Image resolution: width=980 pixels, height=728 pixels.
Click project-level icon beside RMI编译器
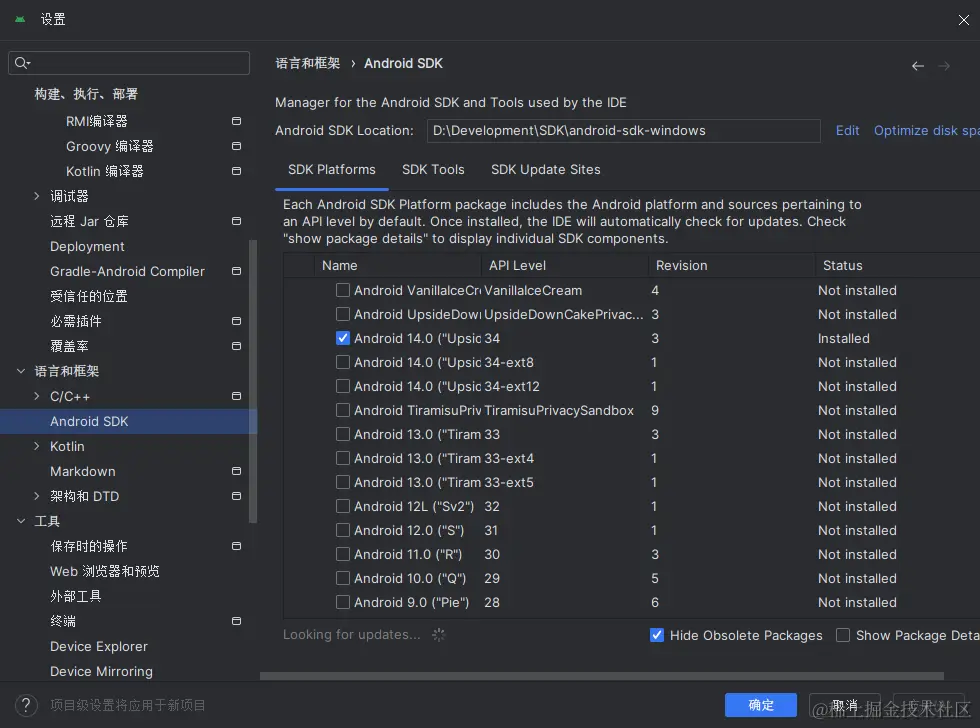pos(236,121)
